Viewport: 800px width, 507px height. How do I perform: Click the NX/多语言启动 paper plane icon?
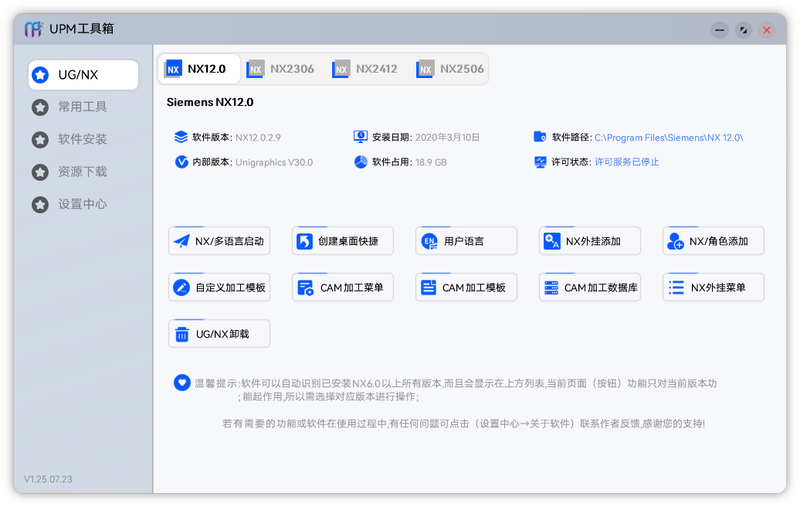pos(181,241)
